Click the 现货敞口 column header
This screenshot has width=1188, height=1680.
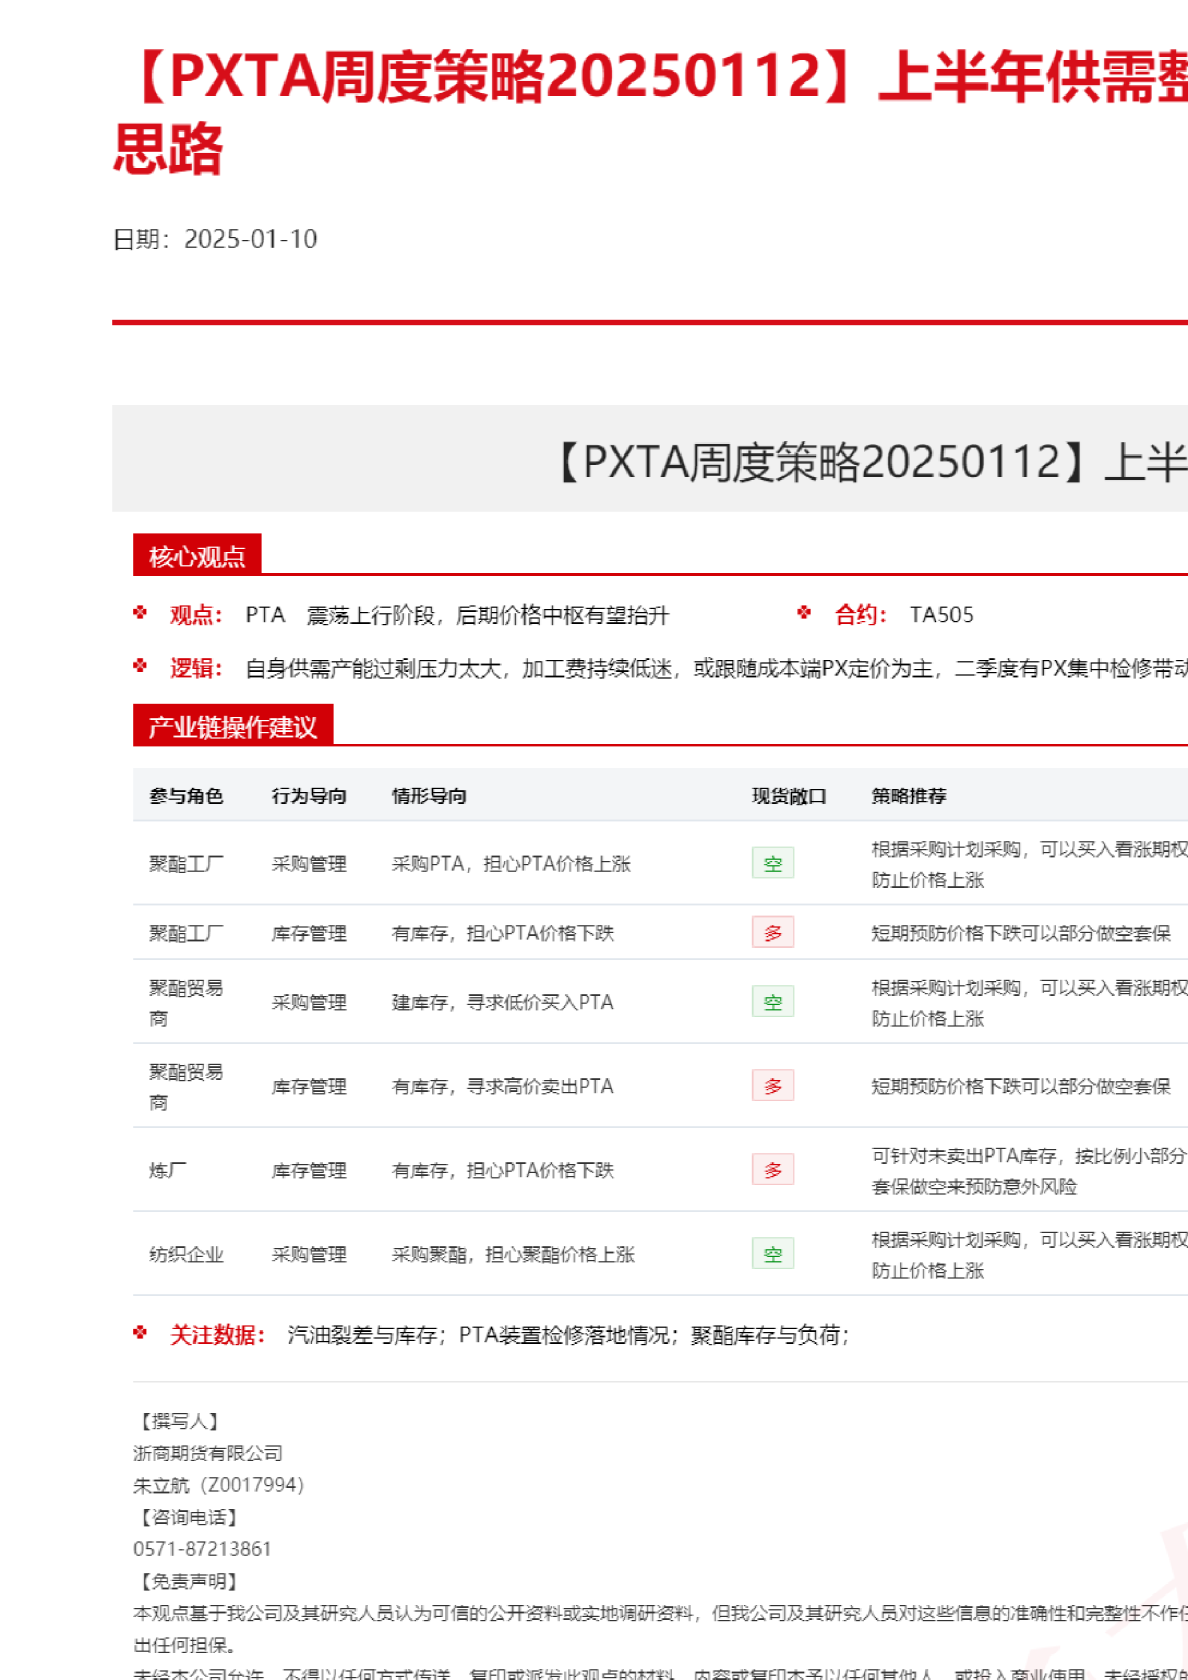[x=789, y=796]
